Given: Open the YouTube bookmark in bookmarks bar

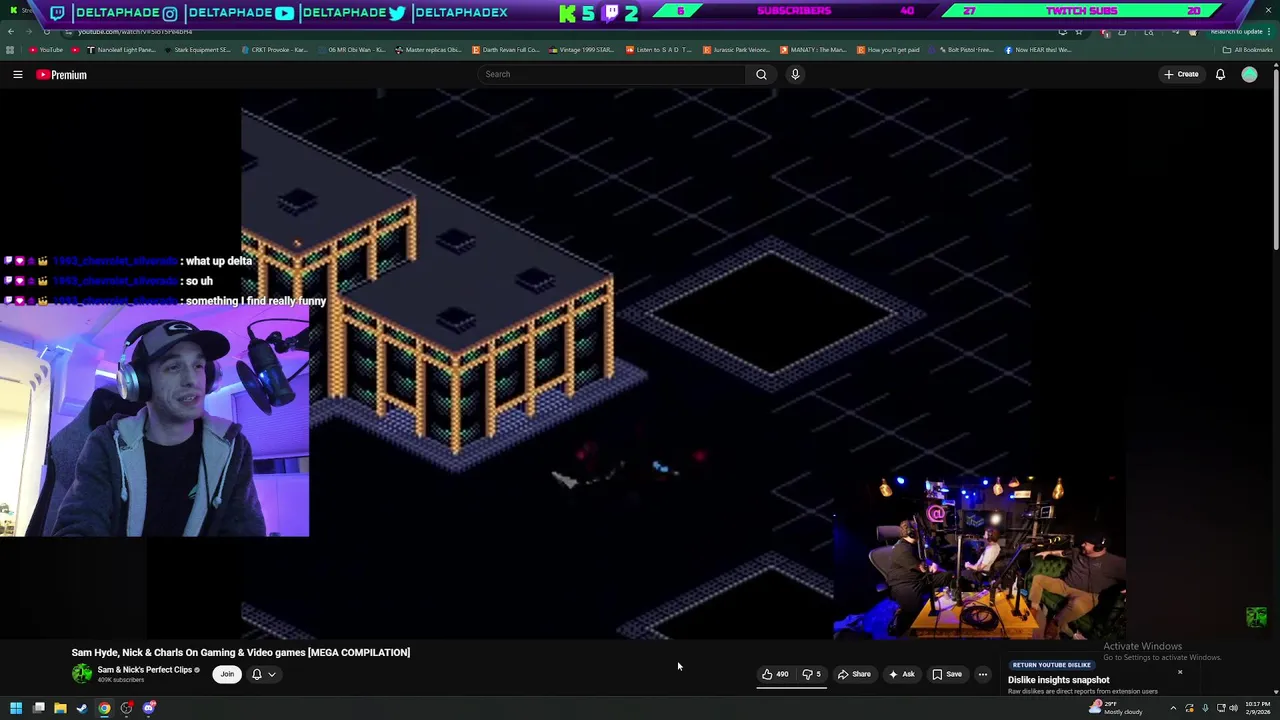Looking at the screenshot, I should pyautogui.click(x=45, y=50).
